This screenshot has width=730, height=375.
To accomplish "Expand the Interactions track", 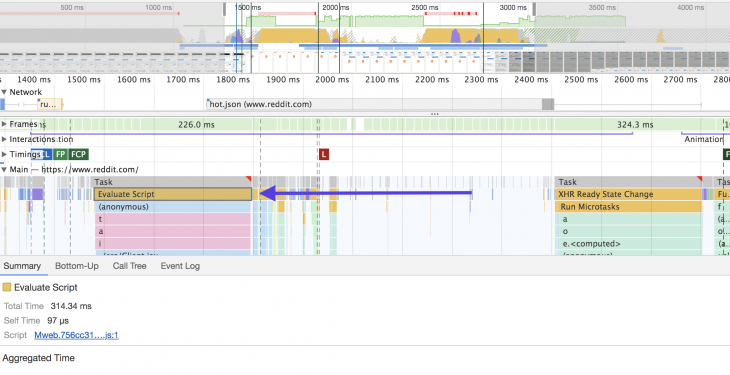I will click(x=4, y=139).
